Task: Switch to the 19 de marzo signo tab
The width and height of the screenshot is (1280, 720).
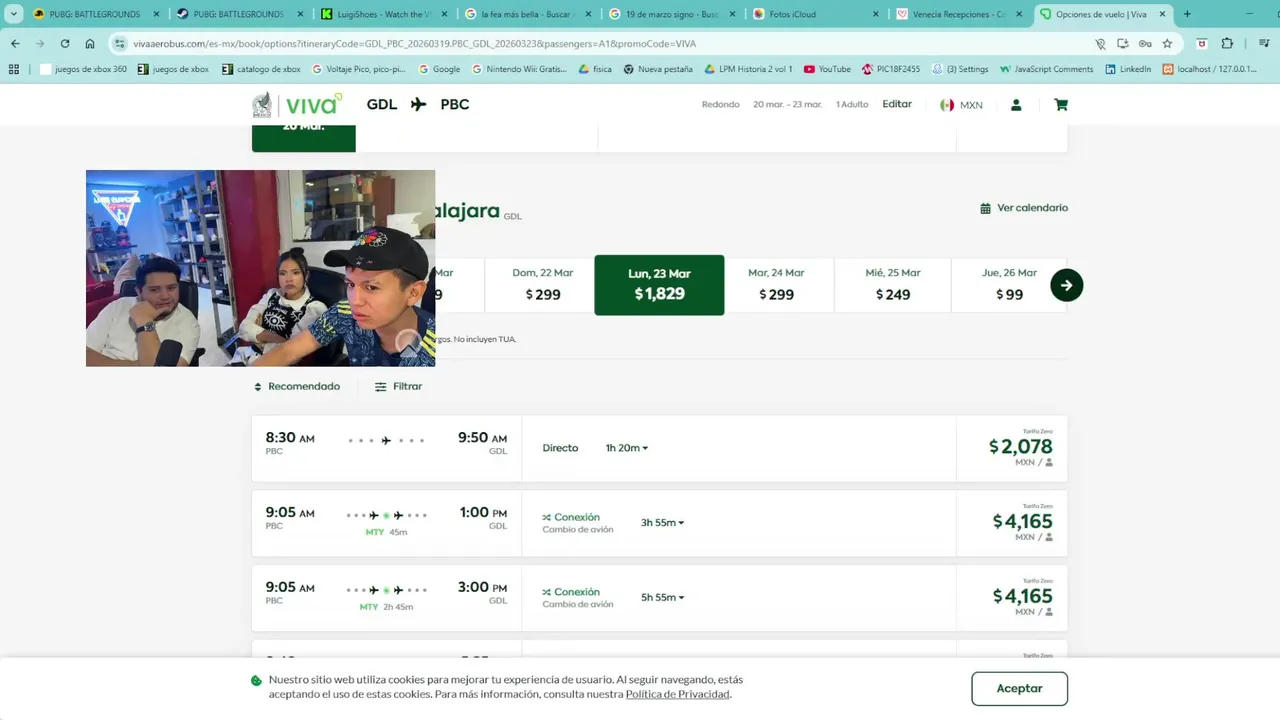Action: [673, 14]
